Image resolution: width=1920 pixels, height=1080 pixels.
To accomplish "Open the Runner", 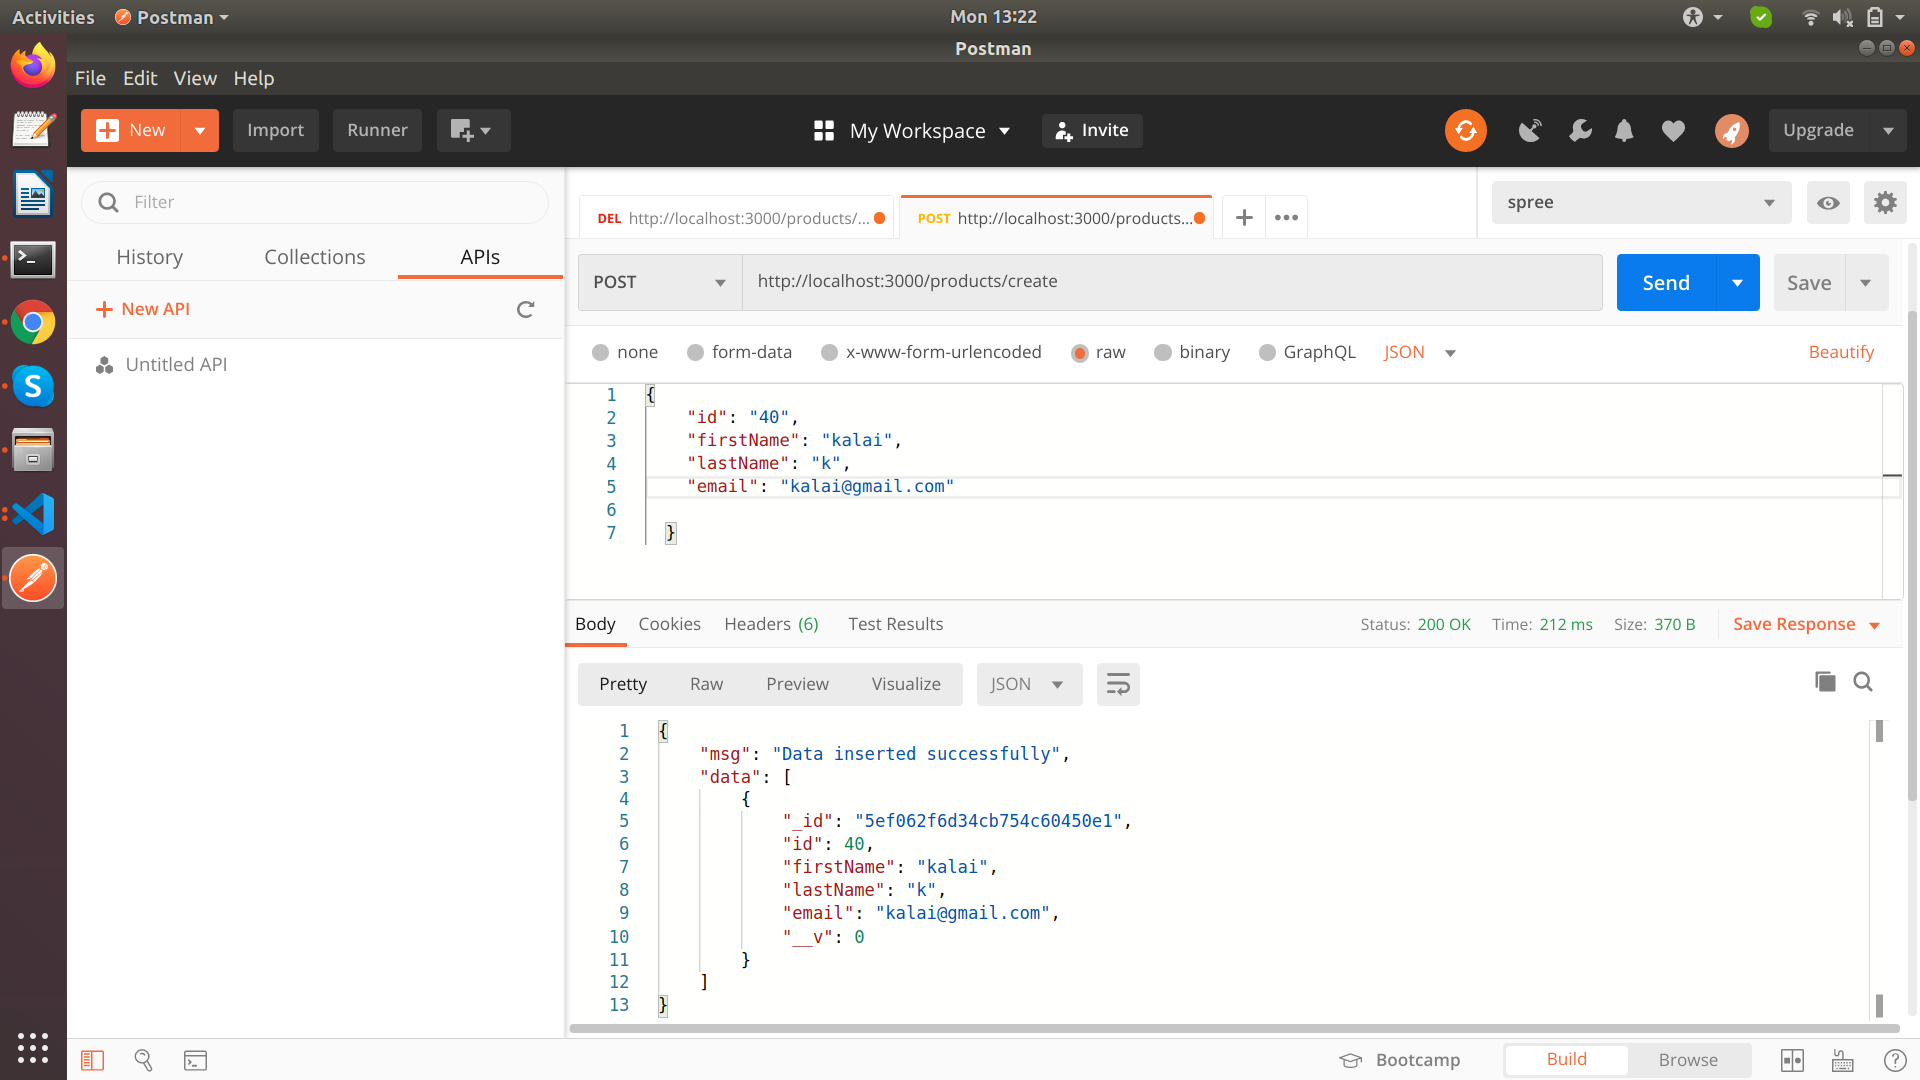I will (377, 131).
